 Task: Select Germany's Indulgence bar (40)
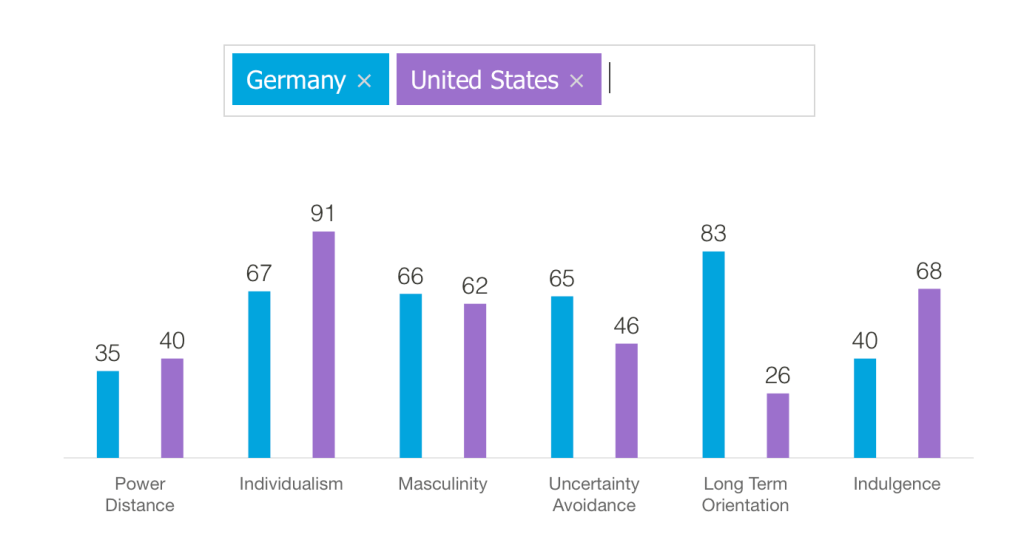(865, 408)
